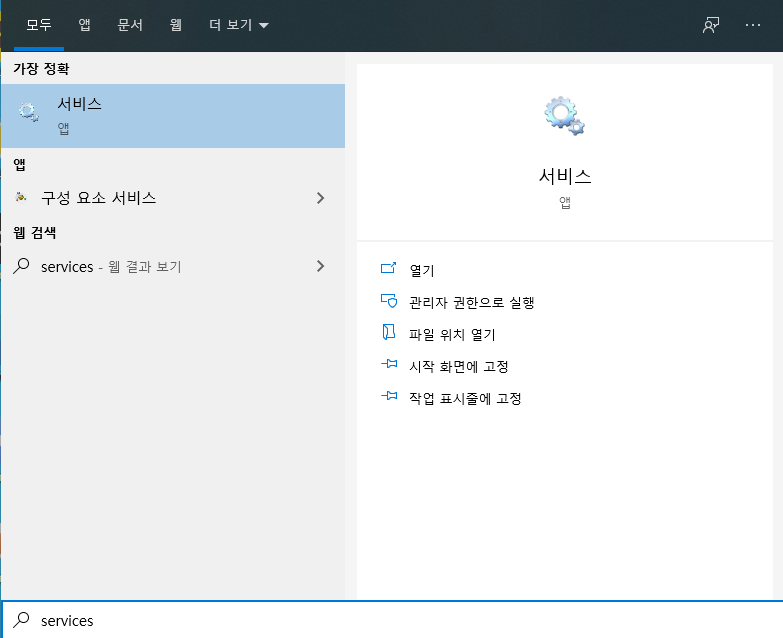Expand the services web result chevron
The height and width of the screenshot is (638, 783).
pyautogui.click(x=321, y=266)
